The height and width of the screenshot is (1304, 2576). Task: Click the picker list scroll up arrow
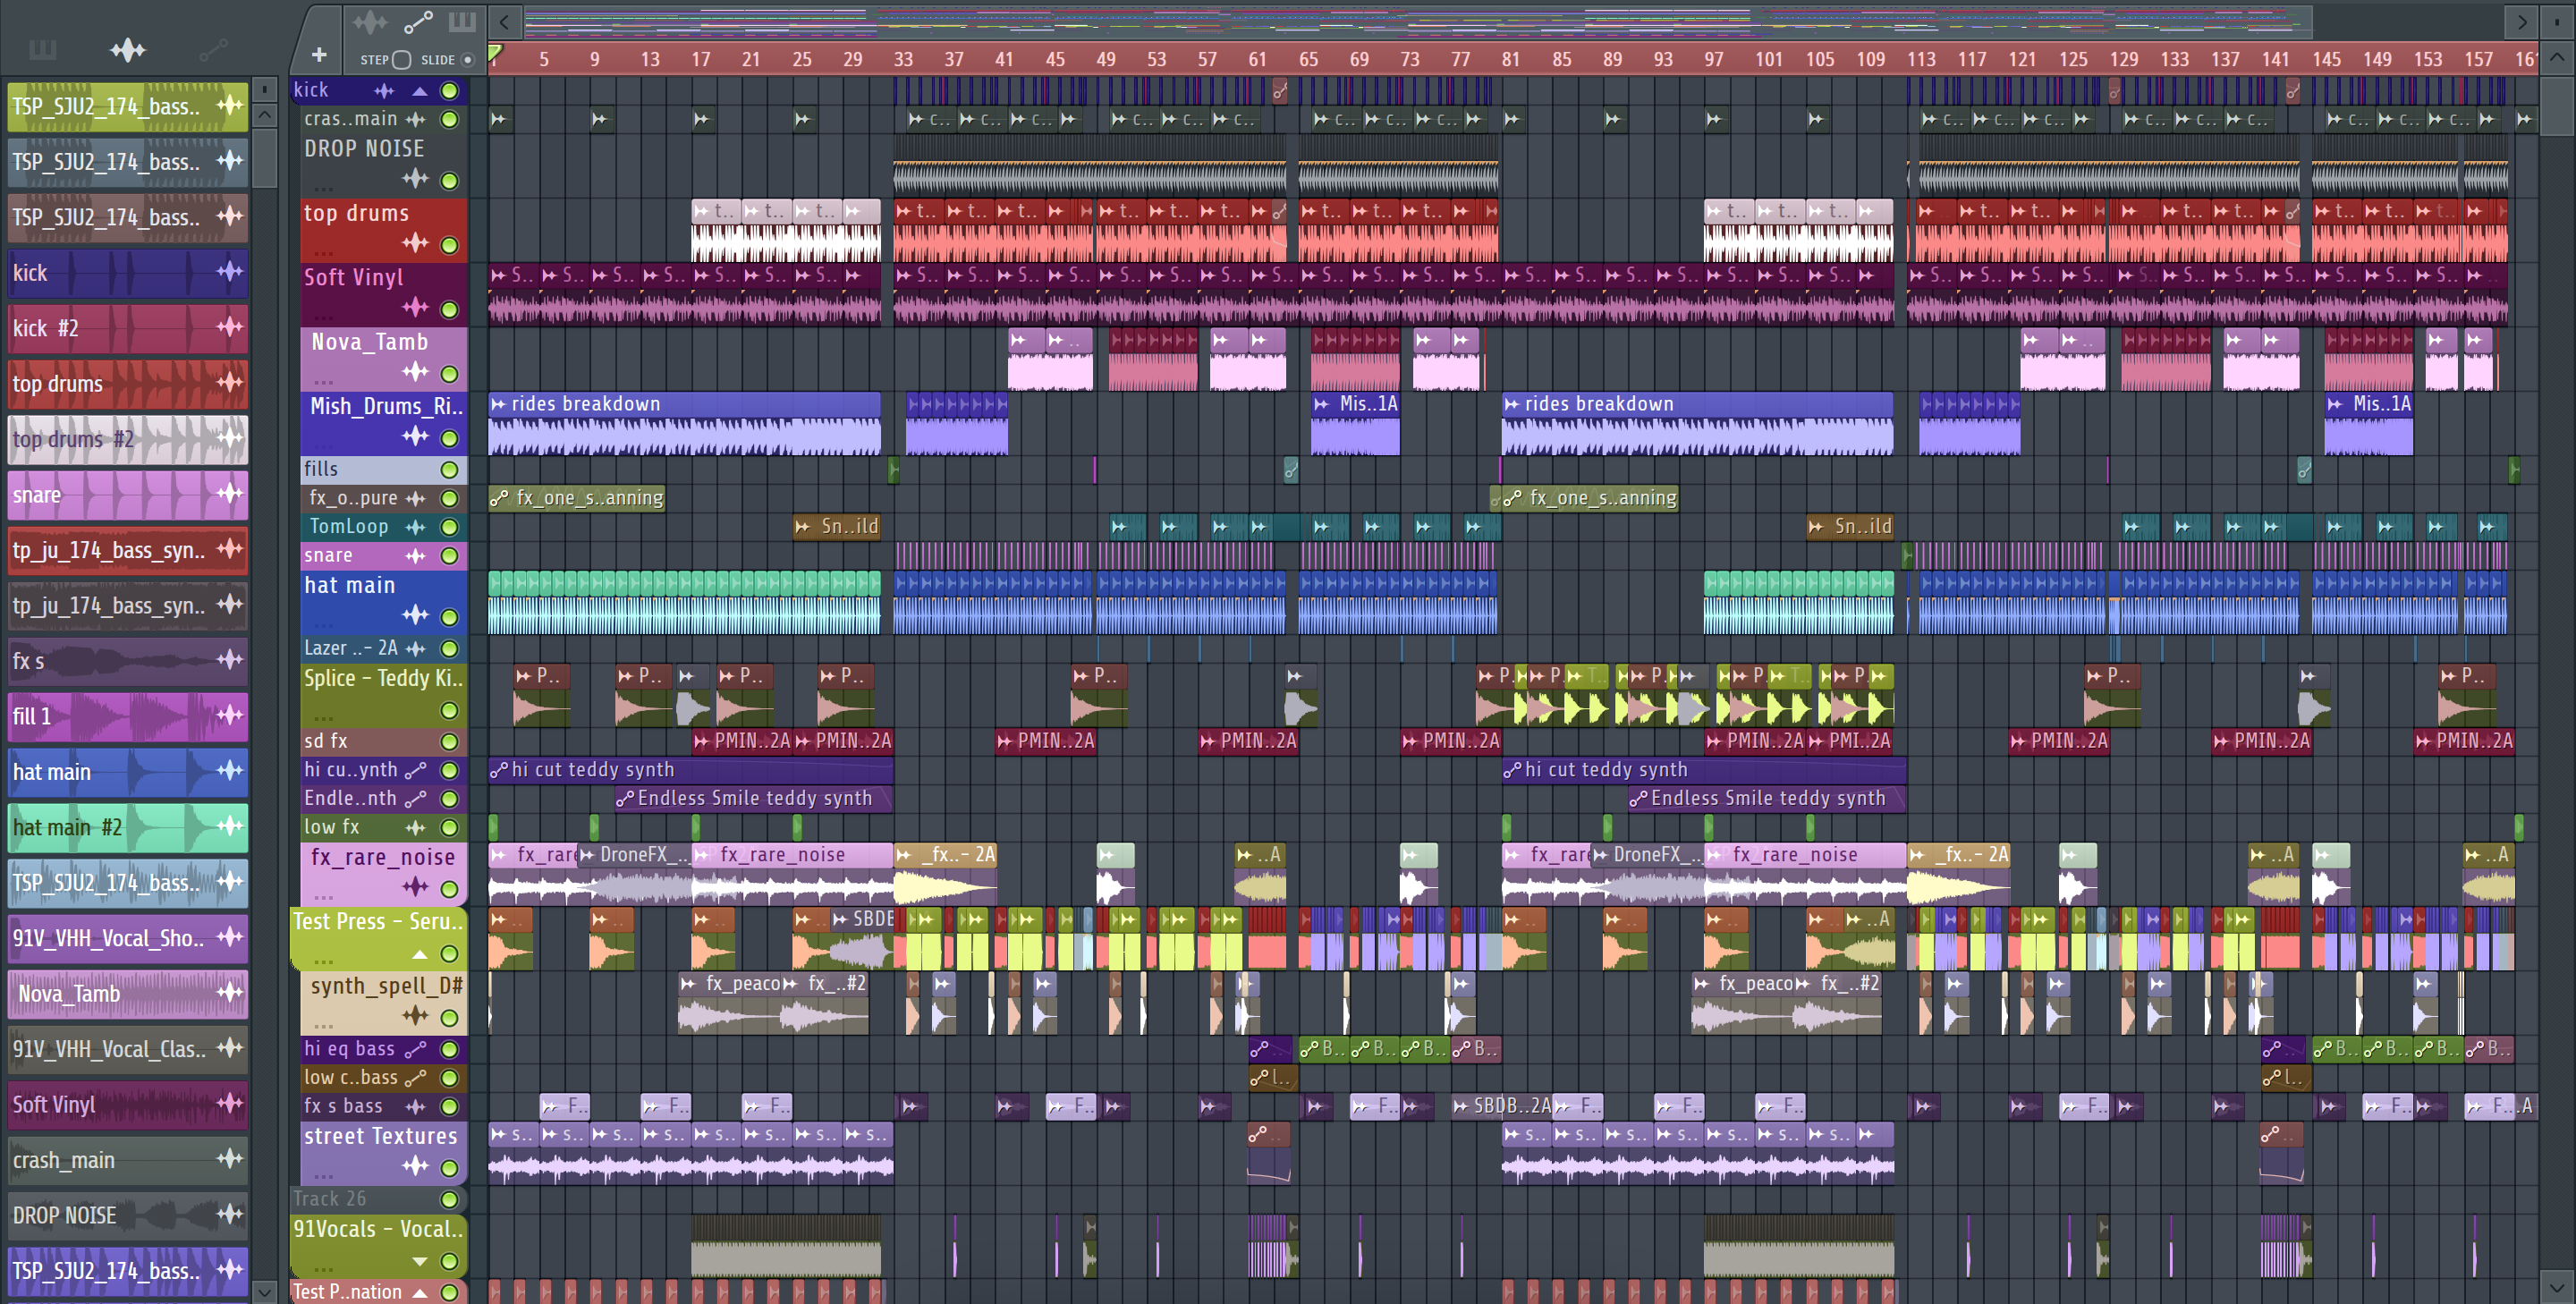(x=264, y=114)
